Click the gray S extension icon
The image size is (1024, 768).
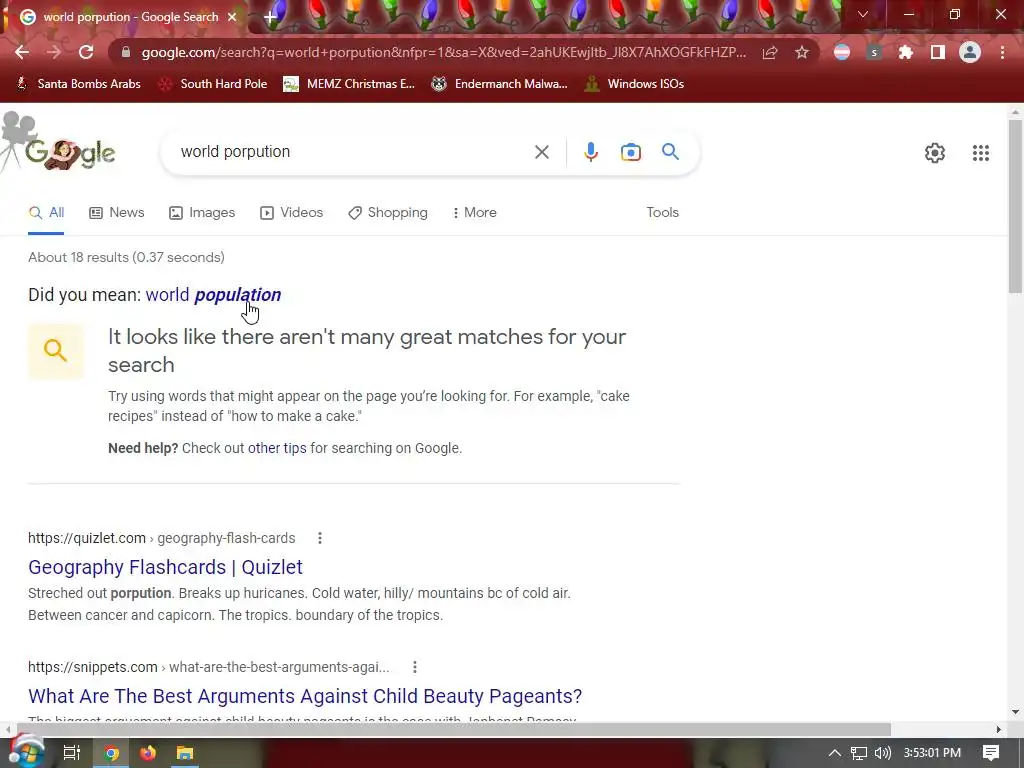tap(874, 52)
